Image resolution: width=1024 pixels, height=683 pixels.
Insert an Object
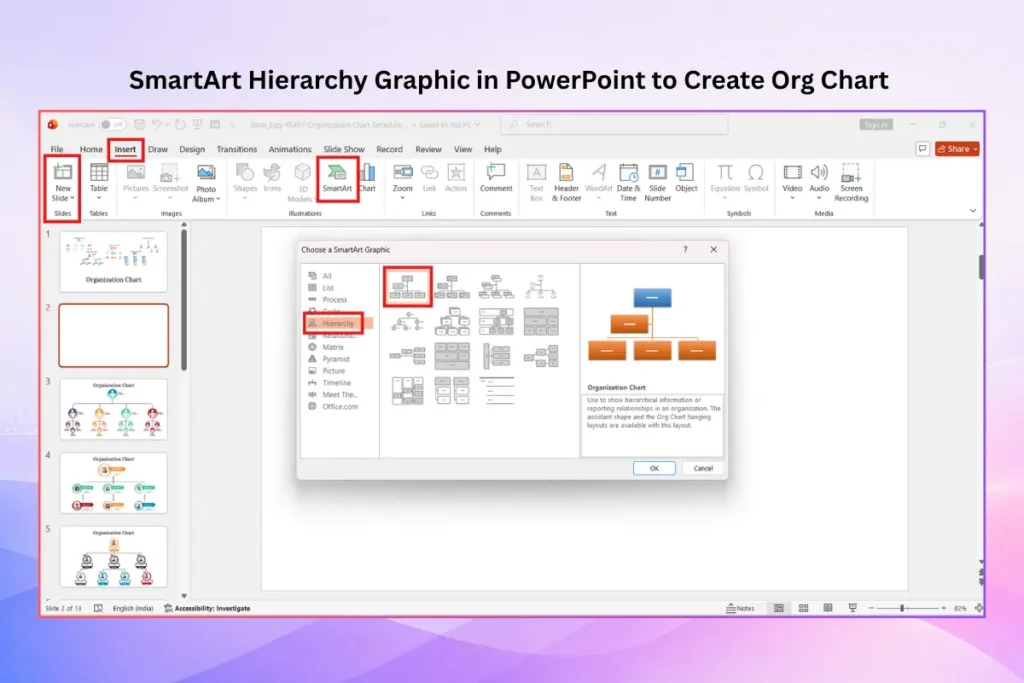[686, 178]
